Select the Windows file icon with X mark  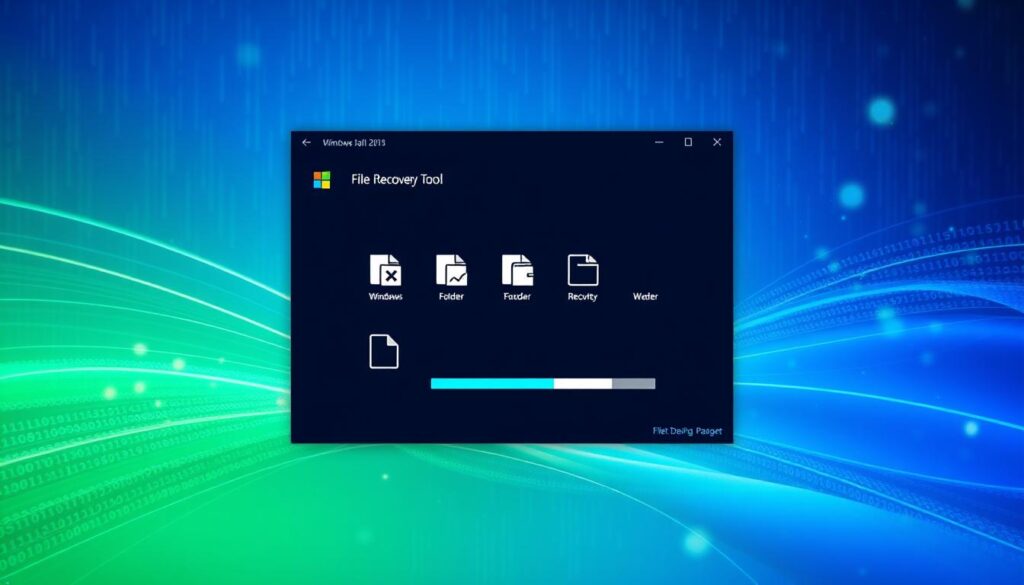(387, 271)
